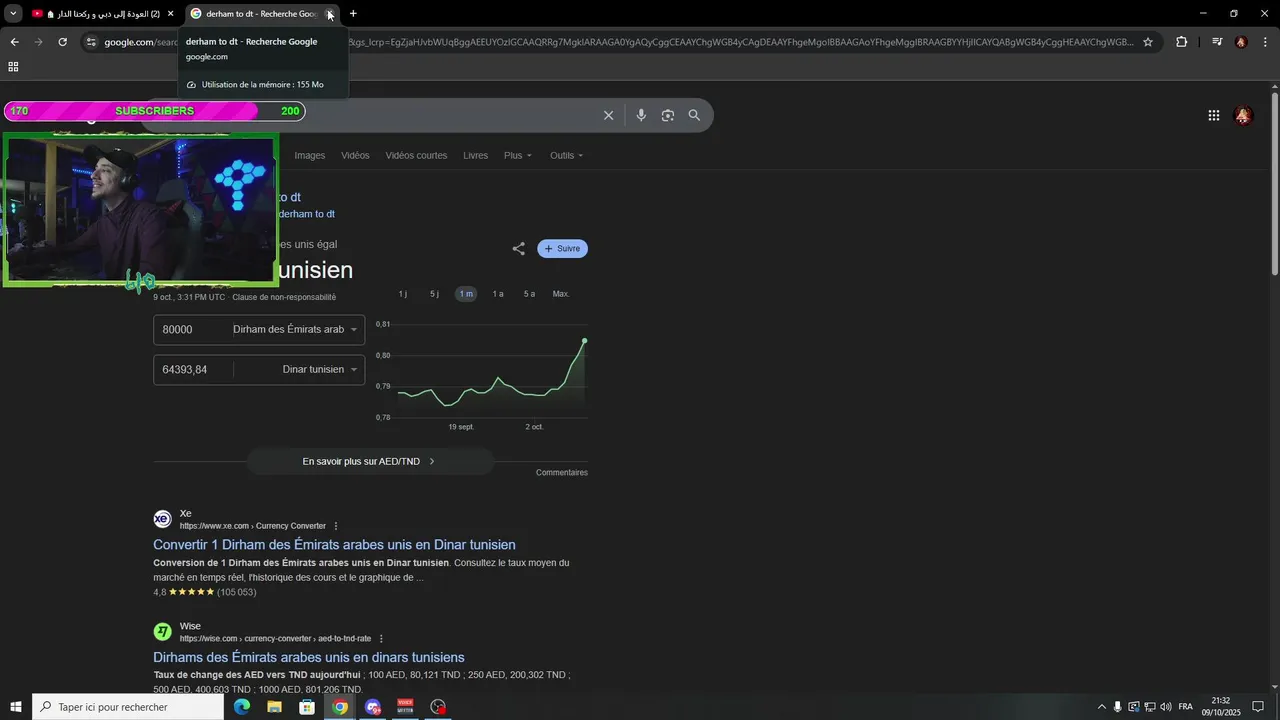Open the Chrome three-dot menu
1280x720 pixels.
(1266, 42)
